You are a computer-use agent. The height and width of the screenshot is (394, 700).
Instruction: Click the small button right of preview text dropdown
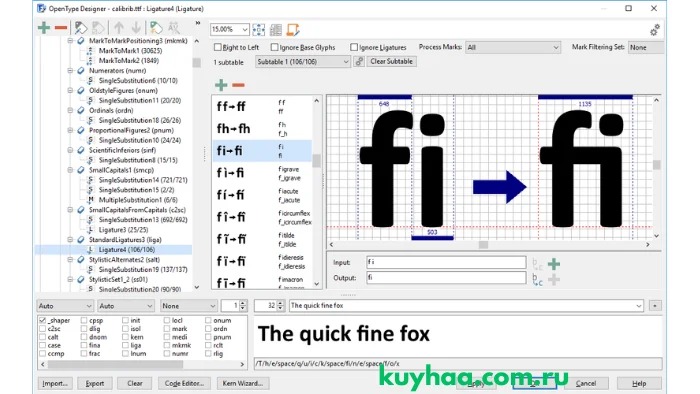tap(654, 306)
